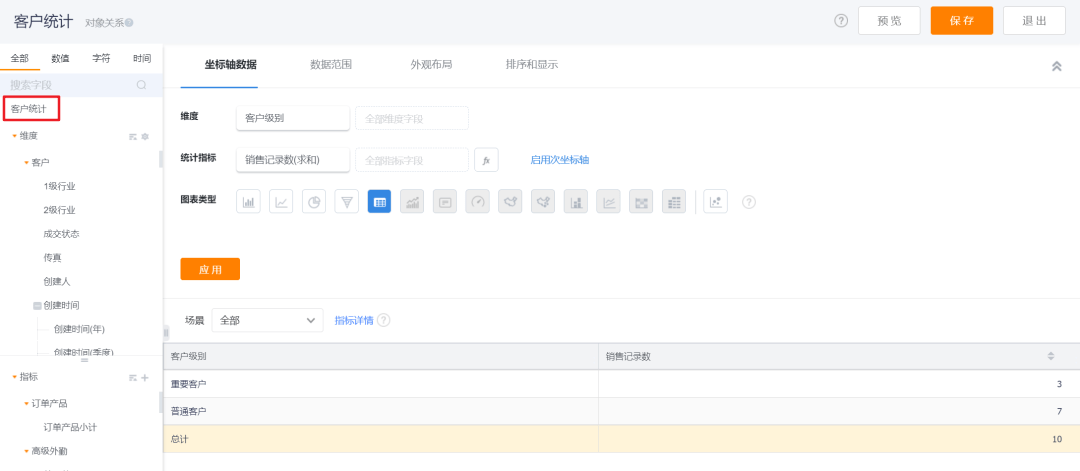Collapse the 客户 tree node
This screenshot has height=471, width=1080.
coord(26,163)
